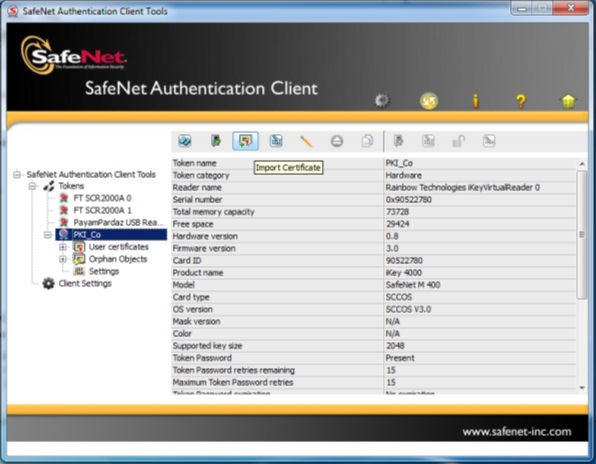Click the grayed token-arrow icon right of the separator
Image resolution: width=596 pixels, height=464 pixels.
(398, 141)
